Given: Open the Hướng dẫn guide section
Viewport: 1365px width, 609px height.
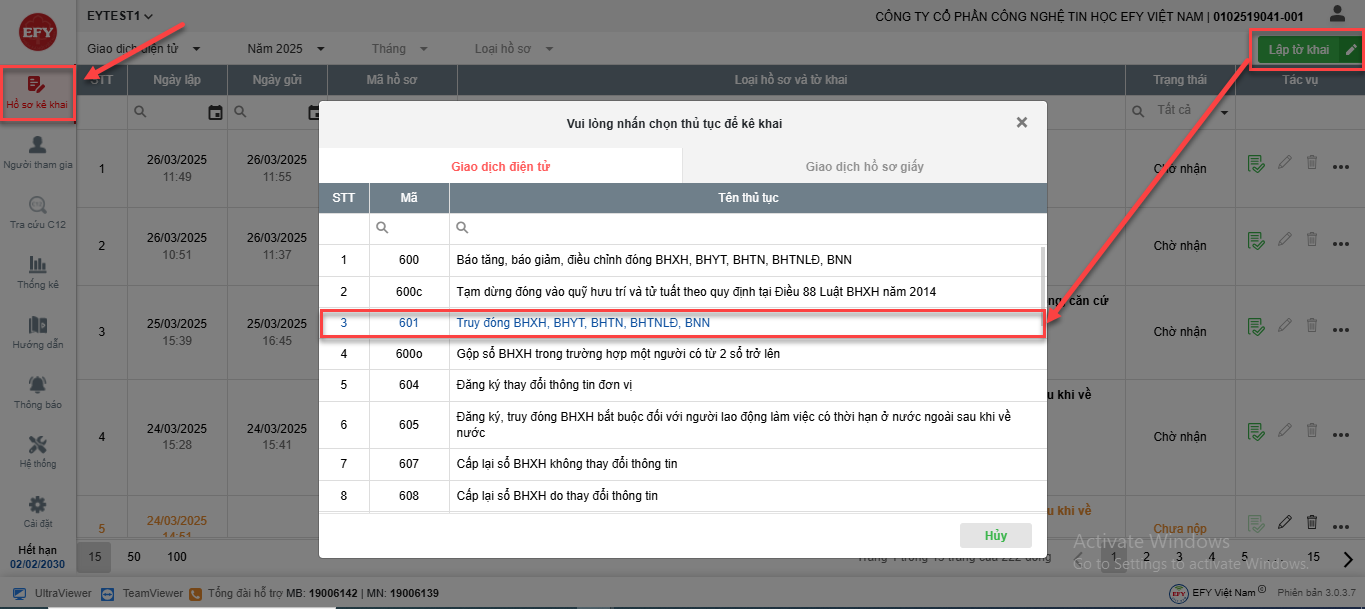Looking at the screenshot, I should click(38, 332).
